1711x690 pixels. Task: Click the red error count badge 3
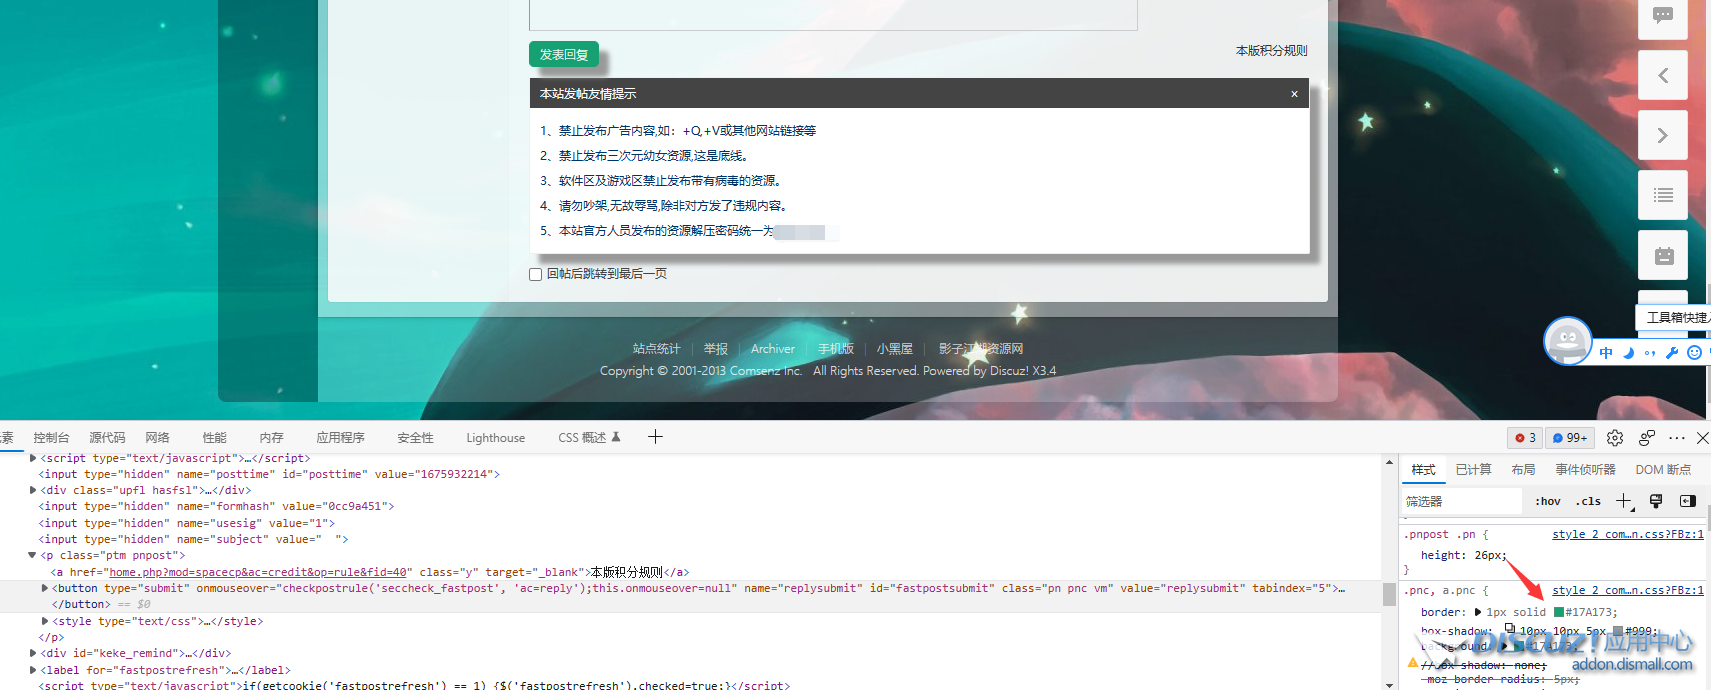click(x=1525, y=438)
